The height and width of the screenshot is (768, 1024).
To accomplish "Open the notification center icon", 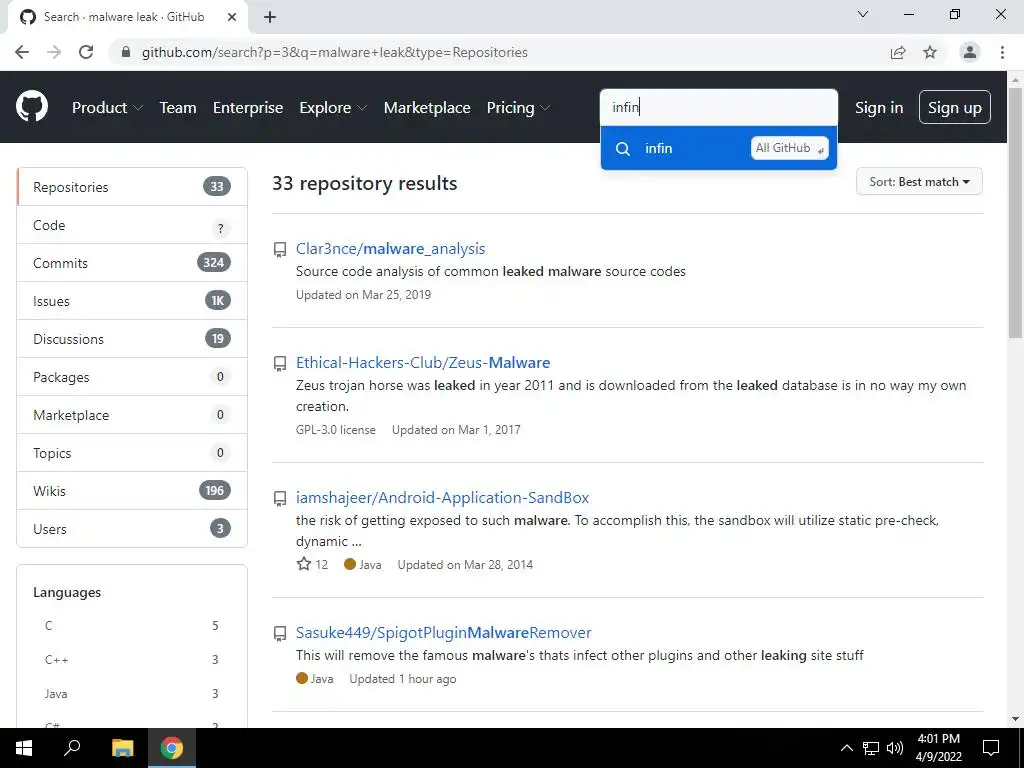I will (x=991, y=748).
